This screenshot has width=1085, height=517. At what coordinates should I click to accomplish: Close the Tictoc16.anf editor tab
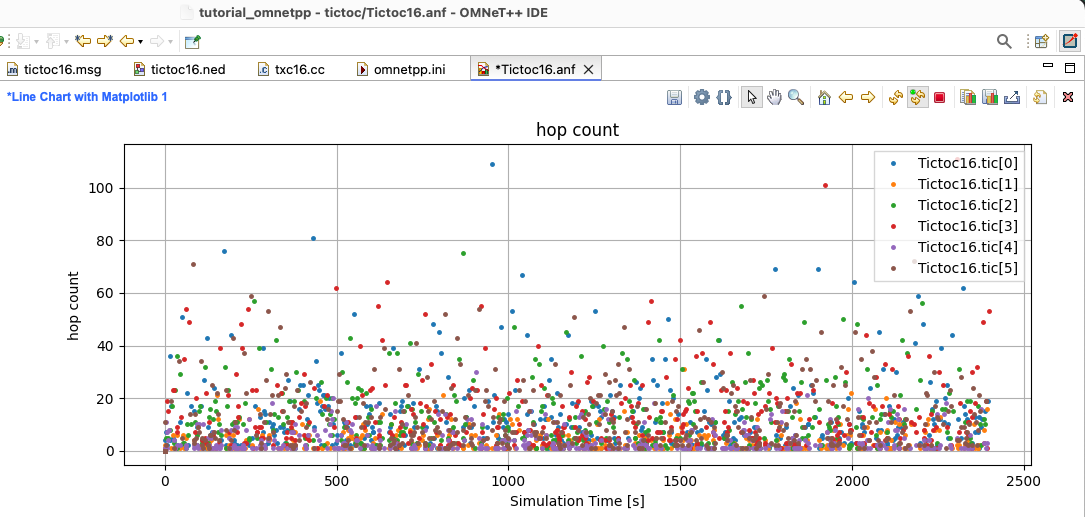589,69
